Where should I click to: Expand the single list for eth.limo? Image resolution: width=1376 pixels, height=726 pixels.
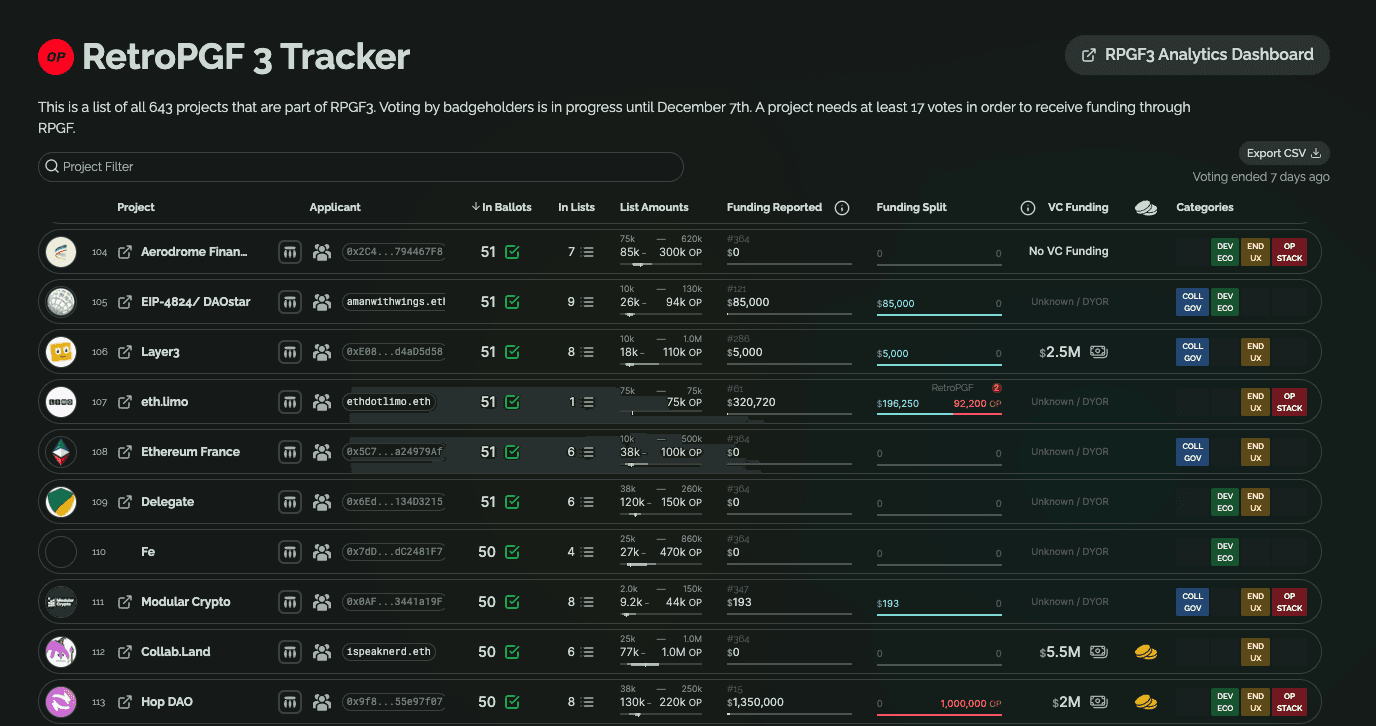[x=588, y=402]
